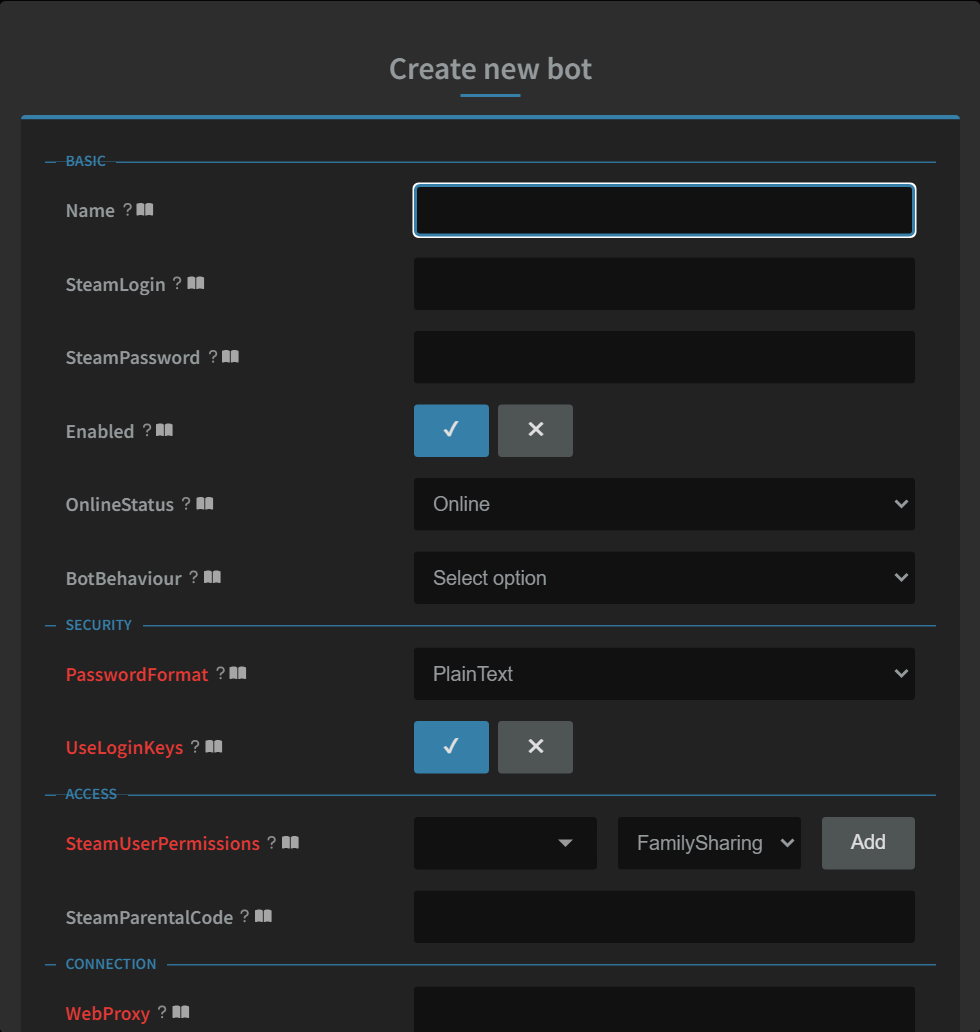Open the PasswordFormat dropdown showing PlainText

664,674
